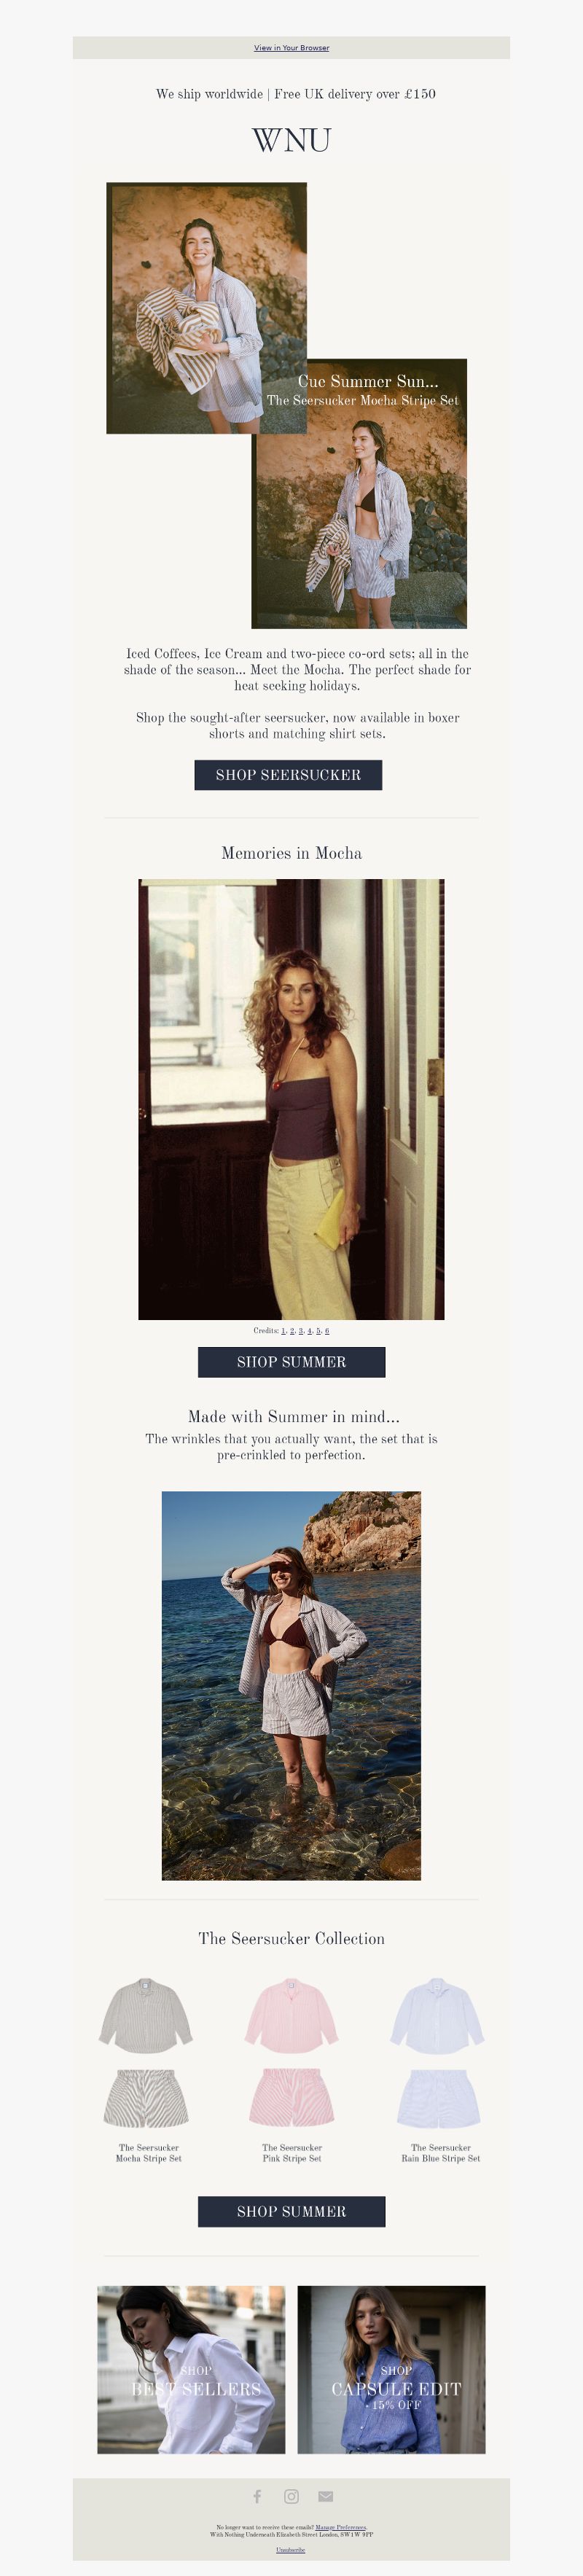Open the Facebook icon in the footer
The height and width of the screenshot is (2576, 583).
click(257, 2496)
